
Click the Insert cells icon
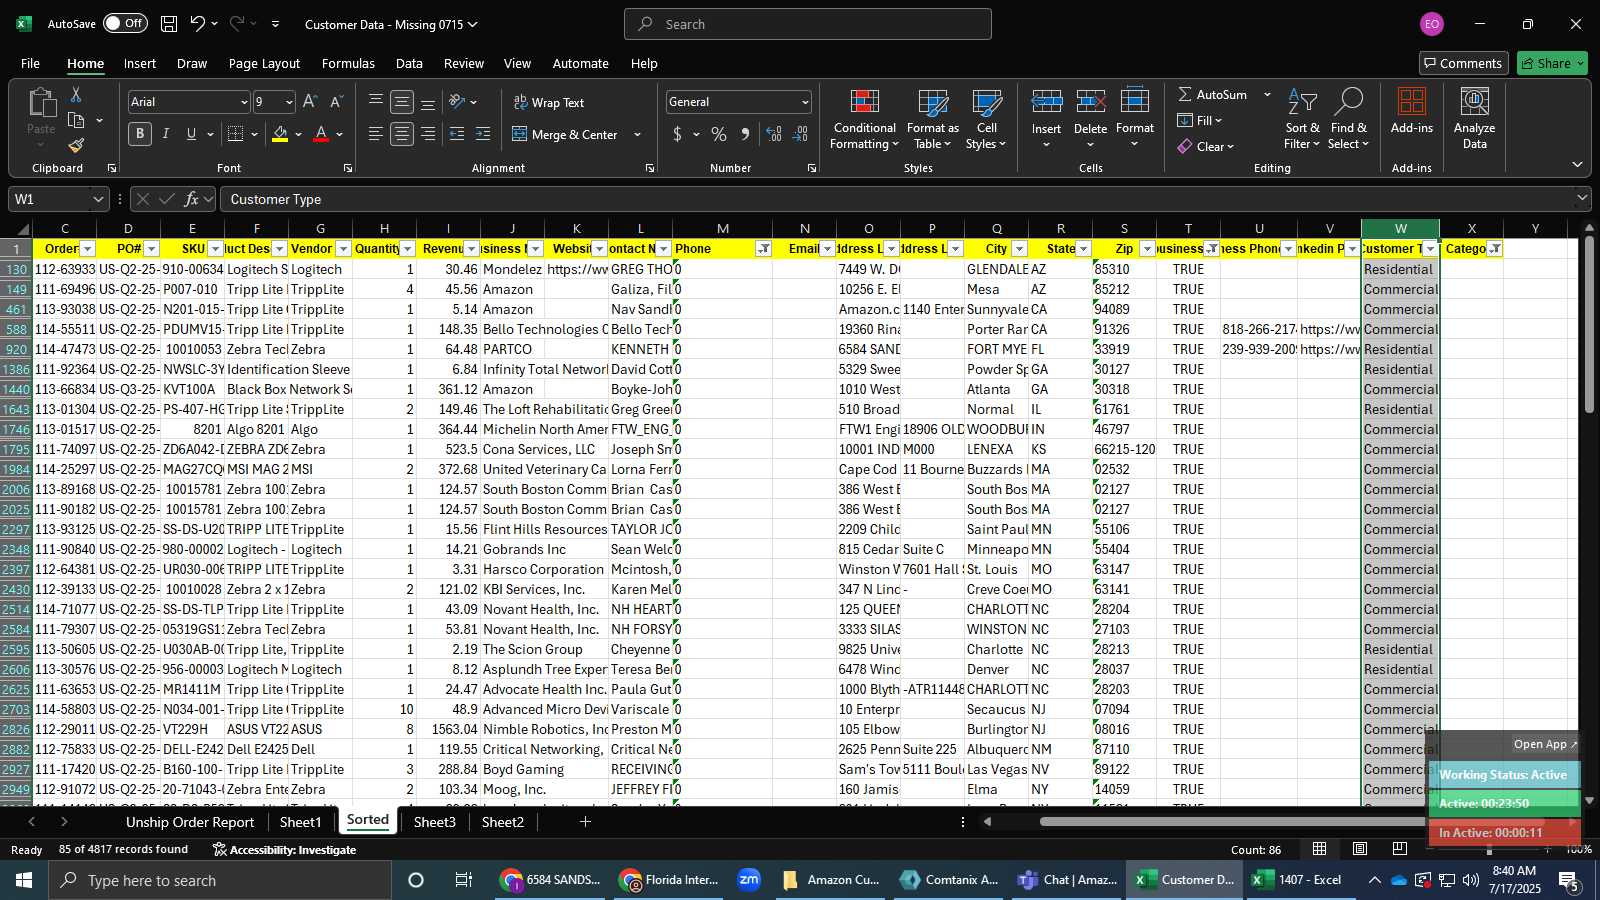tap(1046, 102)
